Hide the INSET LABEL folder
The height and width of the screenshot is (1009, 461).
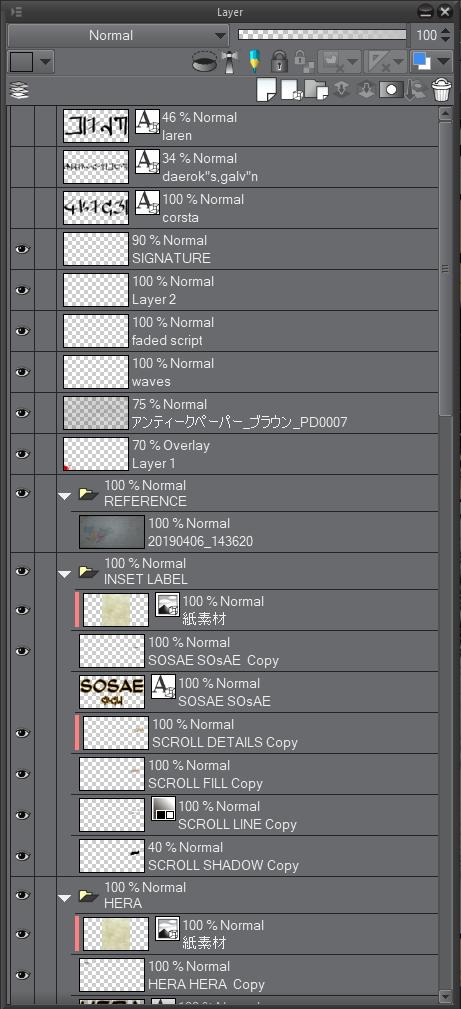tap(23, 571)
